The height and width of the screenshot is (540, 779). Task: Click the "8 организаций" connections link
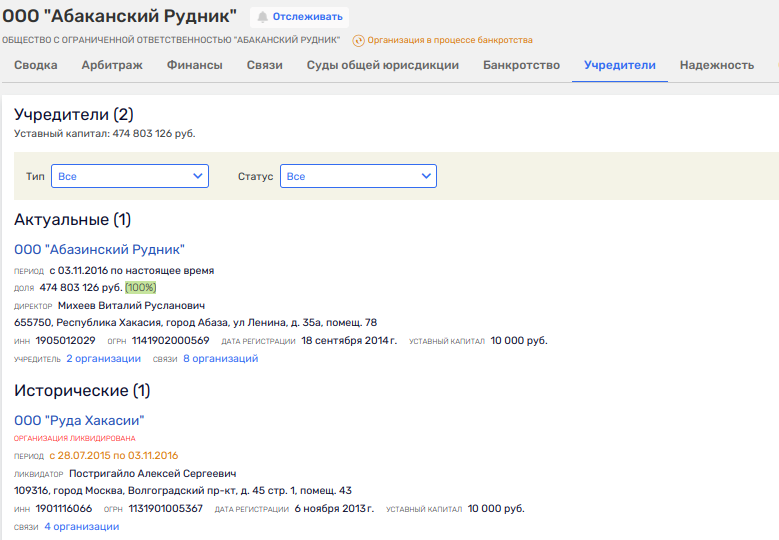(221, 359)
